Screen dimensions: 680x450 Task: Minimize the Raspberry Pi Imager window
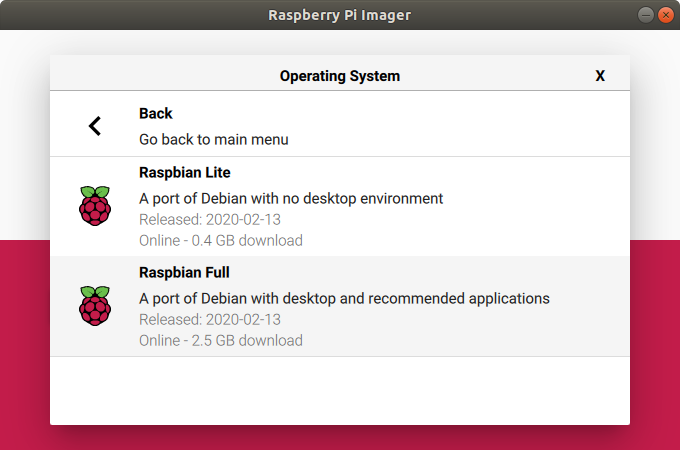[645, 15]
